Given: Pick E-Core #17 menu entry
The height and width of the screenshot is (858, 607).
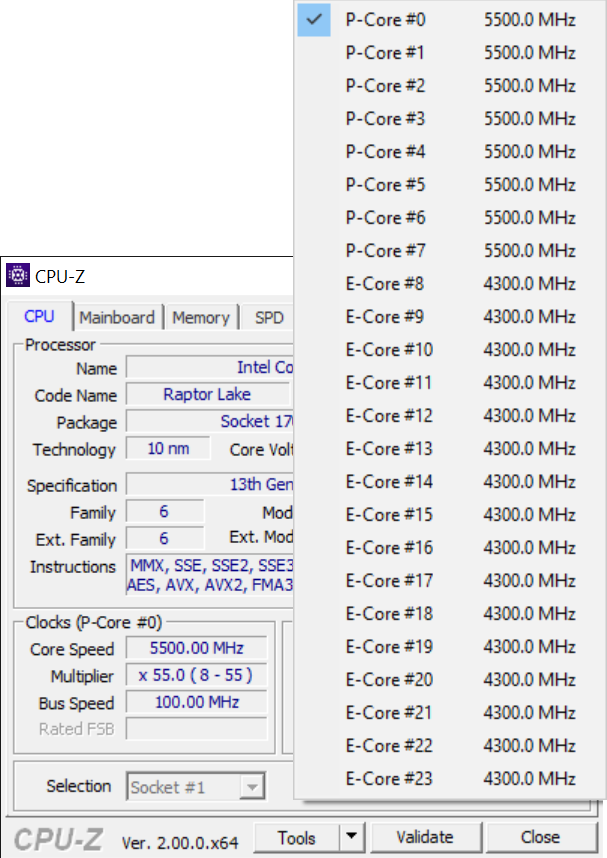Looking at the screenshot, I should (449, 581).
